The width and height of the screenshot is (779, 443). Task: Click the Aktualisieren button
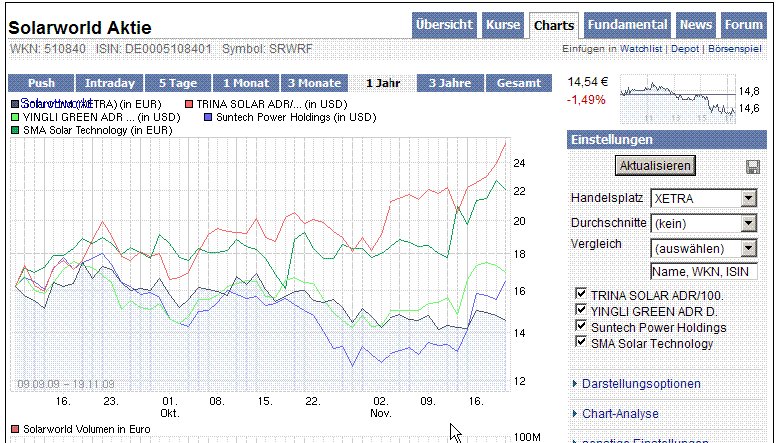tap(655, 165)
